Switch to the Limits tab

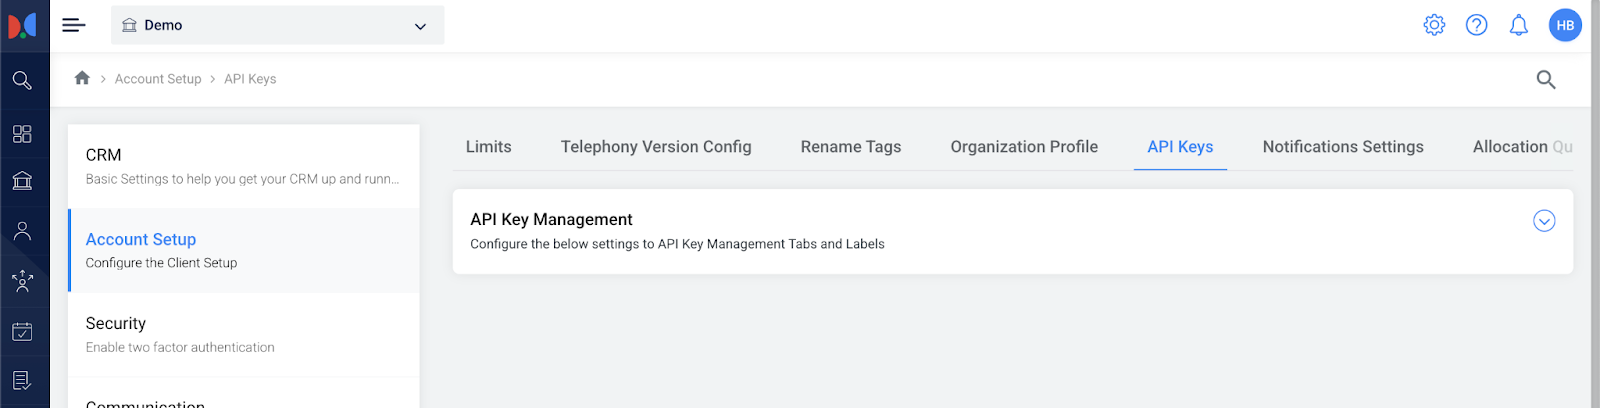pyautogui.click(x=488, y=147)
